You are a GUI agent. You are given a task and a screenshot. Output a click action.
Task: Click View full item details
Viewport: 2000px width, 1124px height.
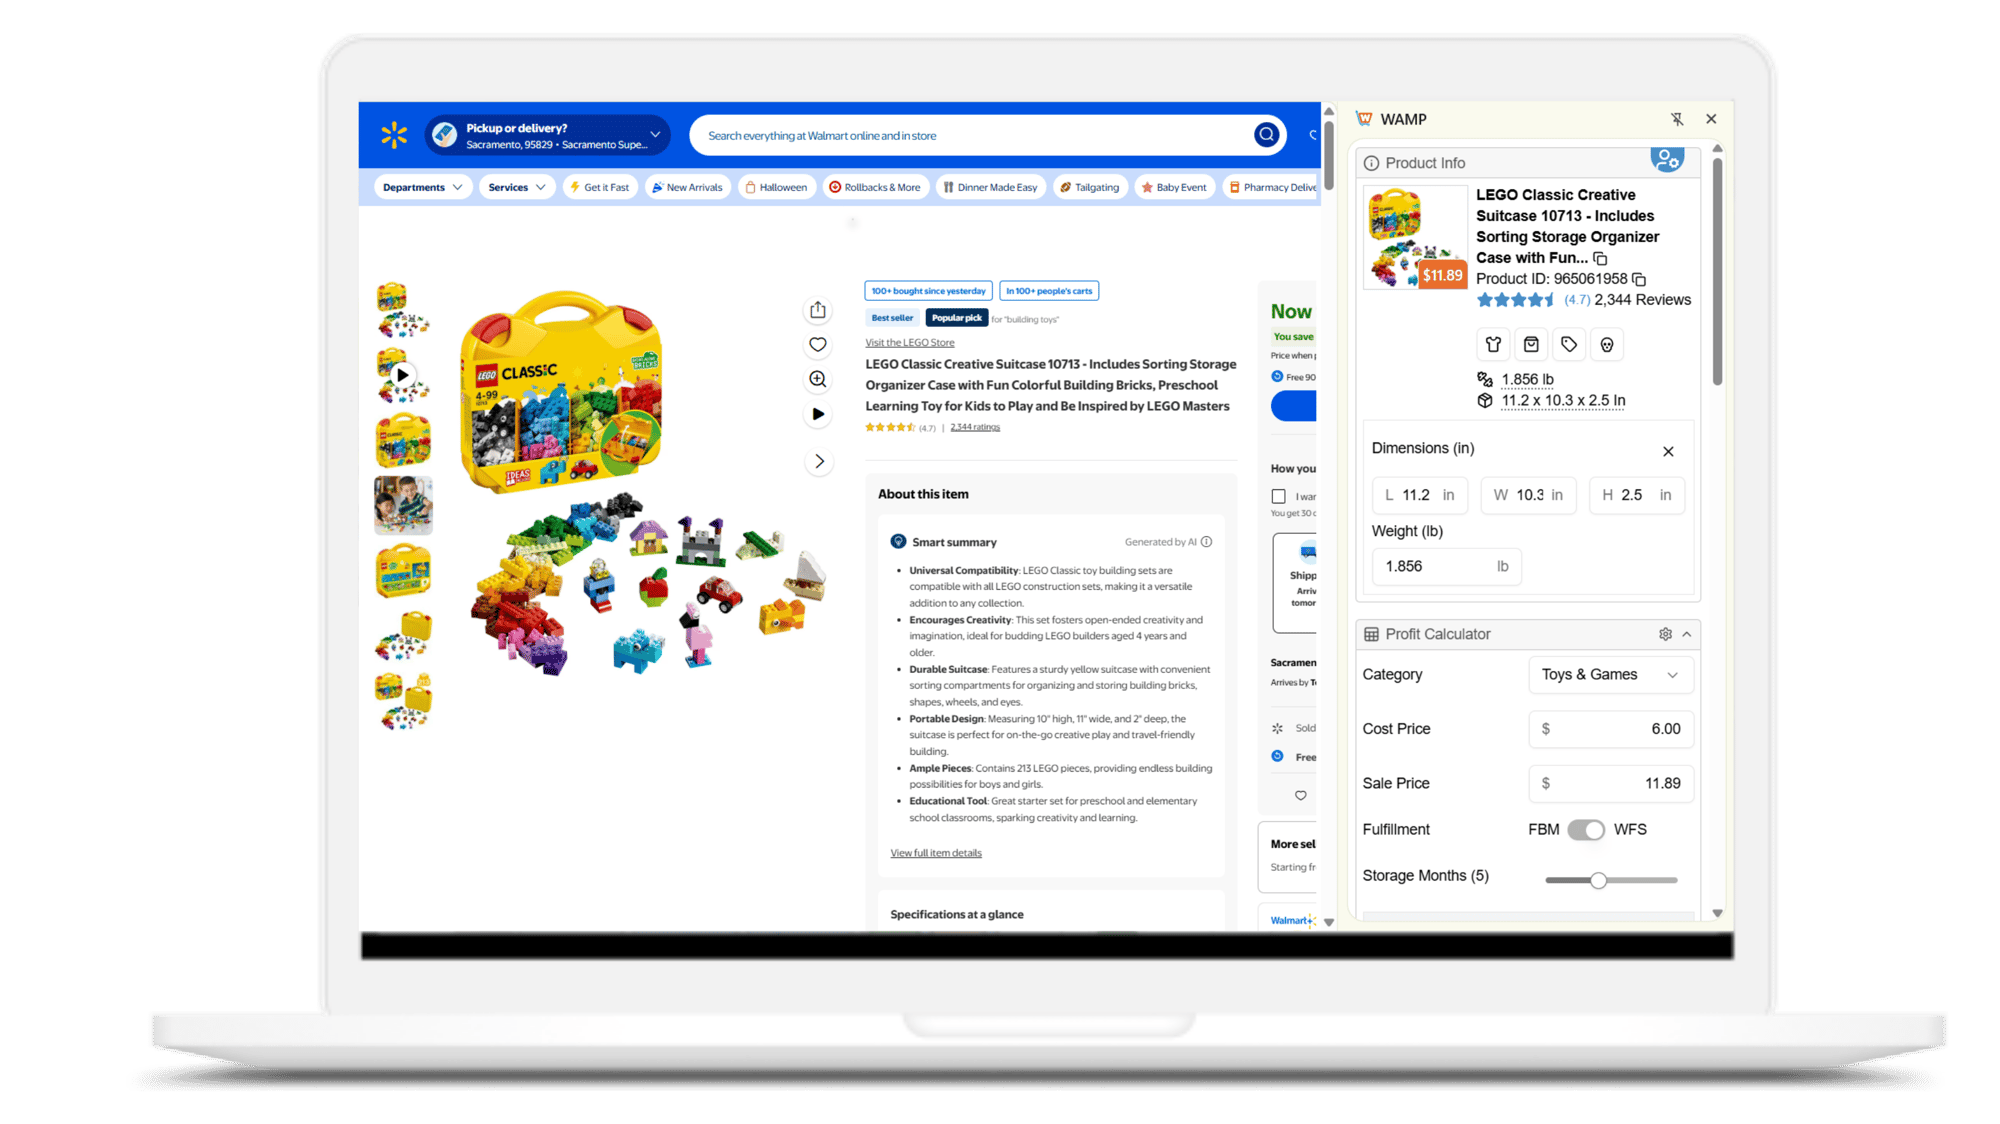(x=936, y=854)
